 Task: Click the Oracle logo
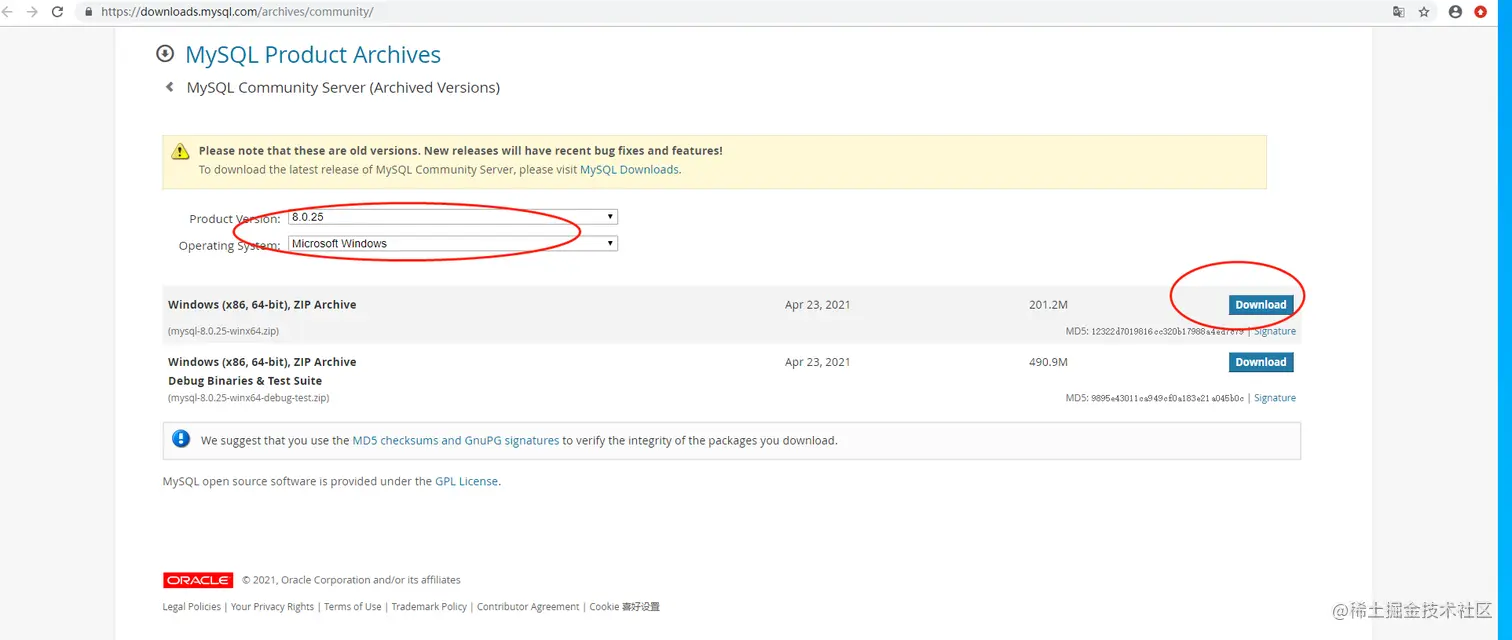point(198,580)
